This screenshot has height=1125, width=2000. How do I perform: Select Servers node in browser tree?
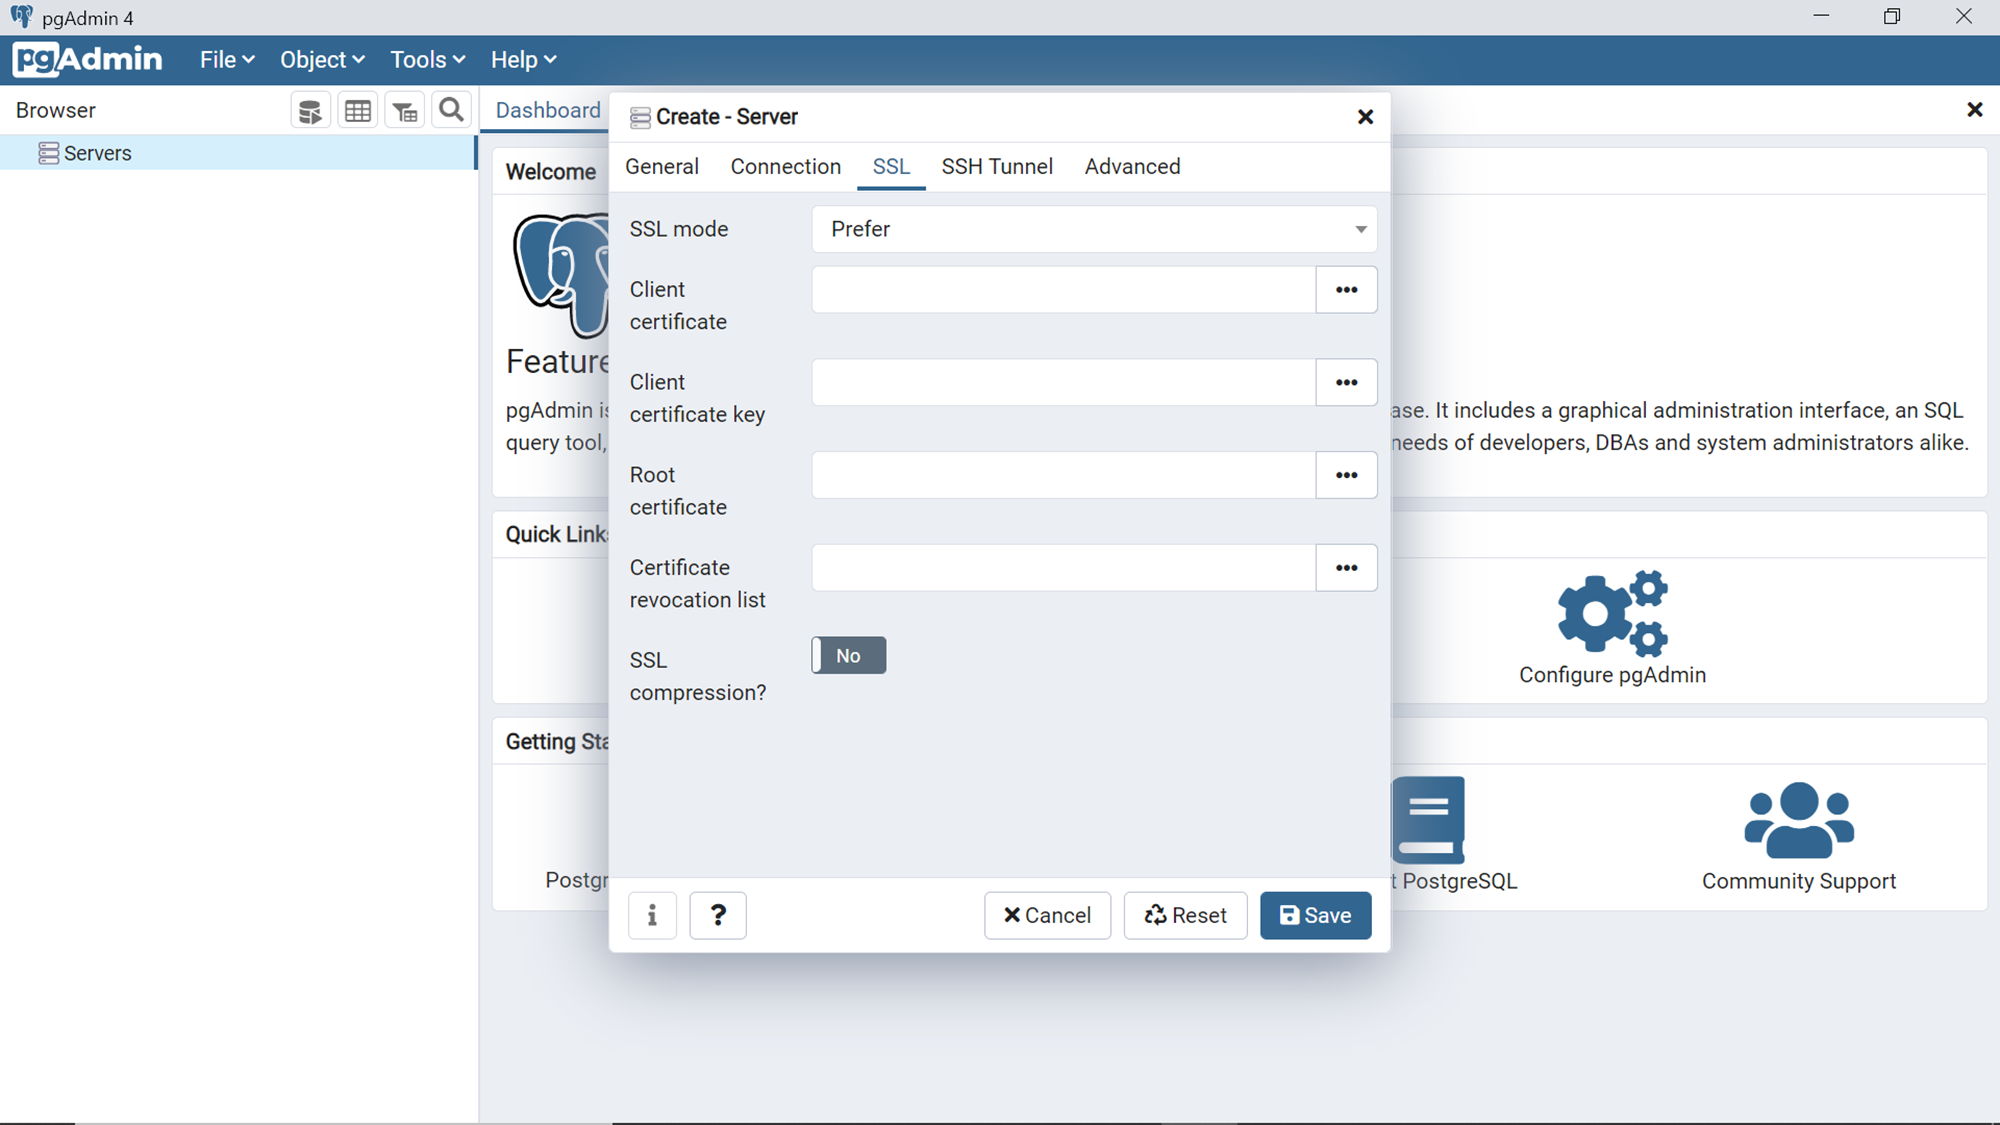97,153
